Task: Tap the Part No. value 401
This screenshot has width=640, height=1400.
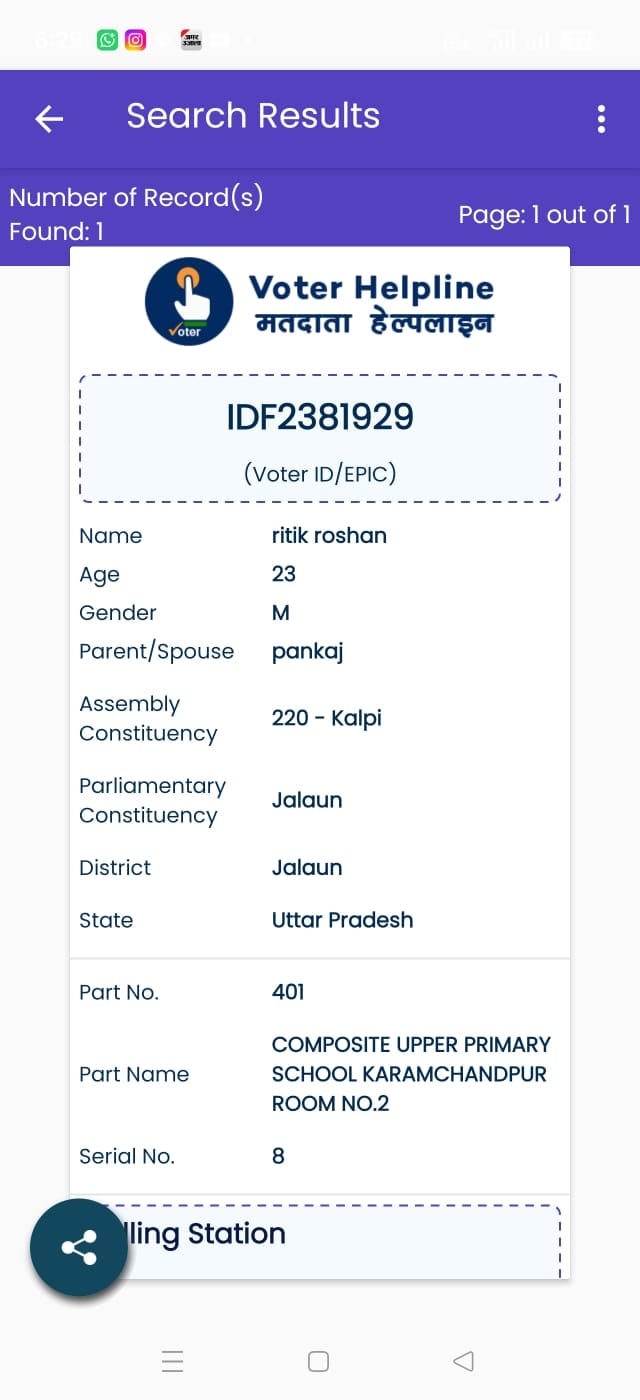Action: click(x=288, y=992)
